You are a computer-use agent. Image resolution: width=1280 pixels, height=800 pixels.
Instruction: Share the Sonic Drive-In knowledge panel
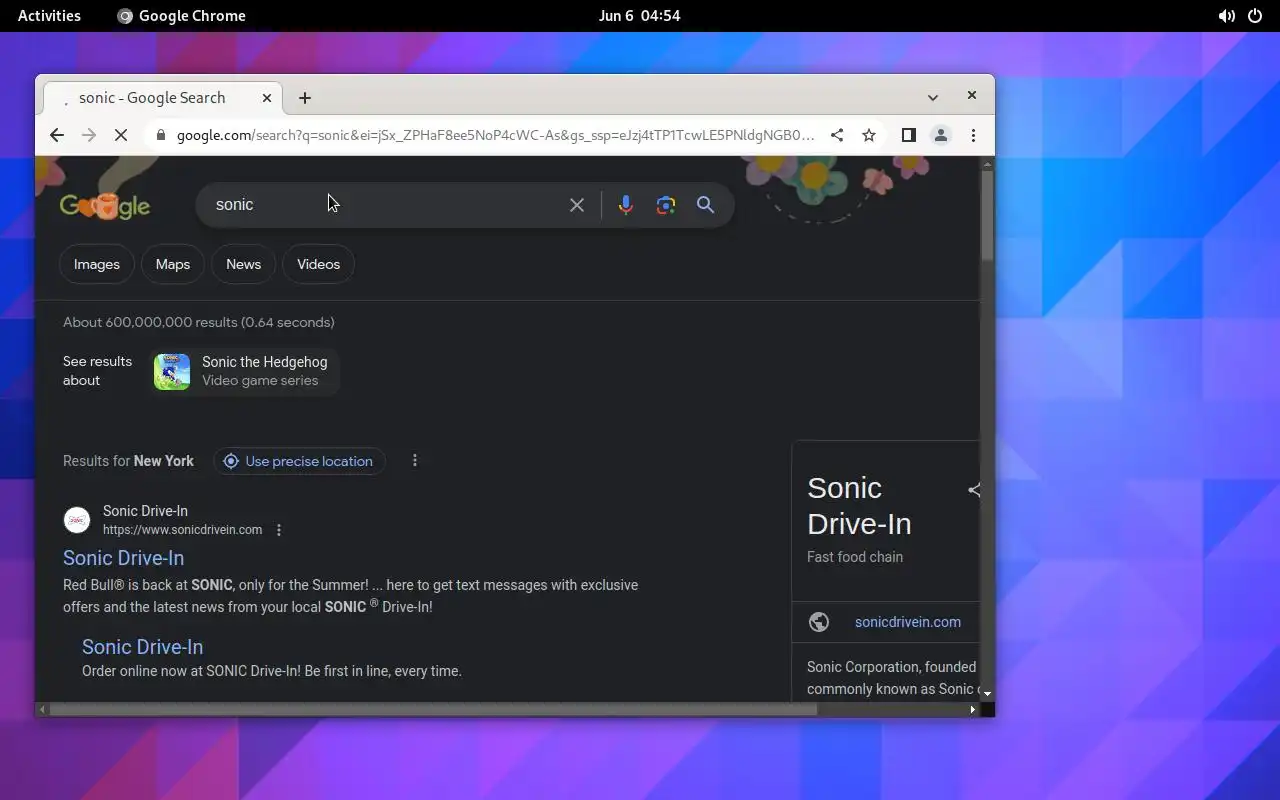tap(973, 490)
